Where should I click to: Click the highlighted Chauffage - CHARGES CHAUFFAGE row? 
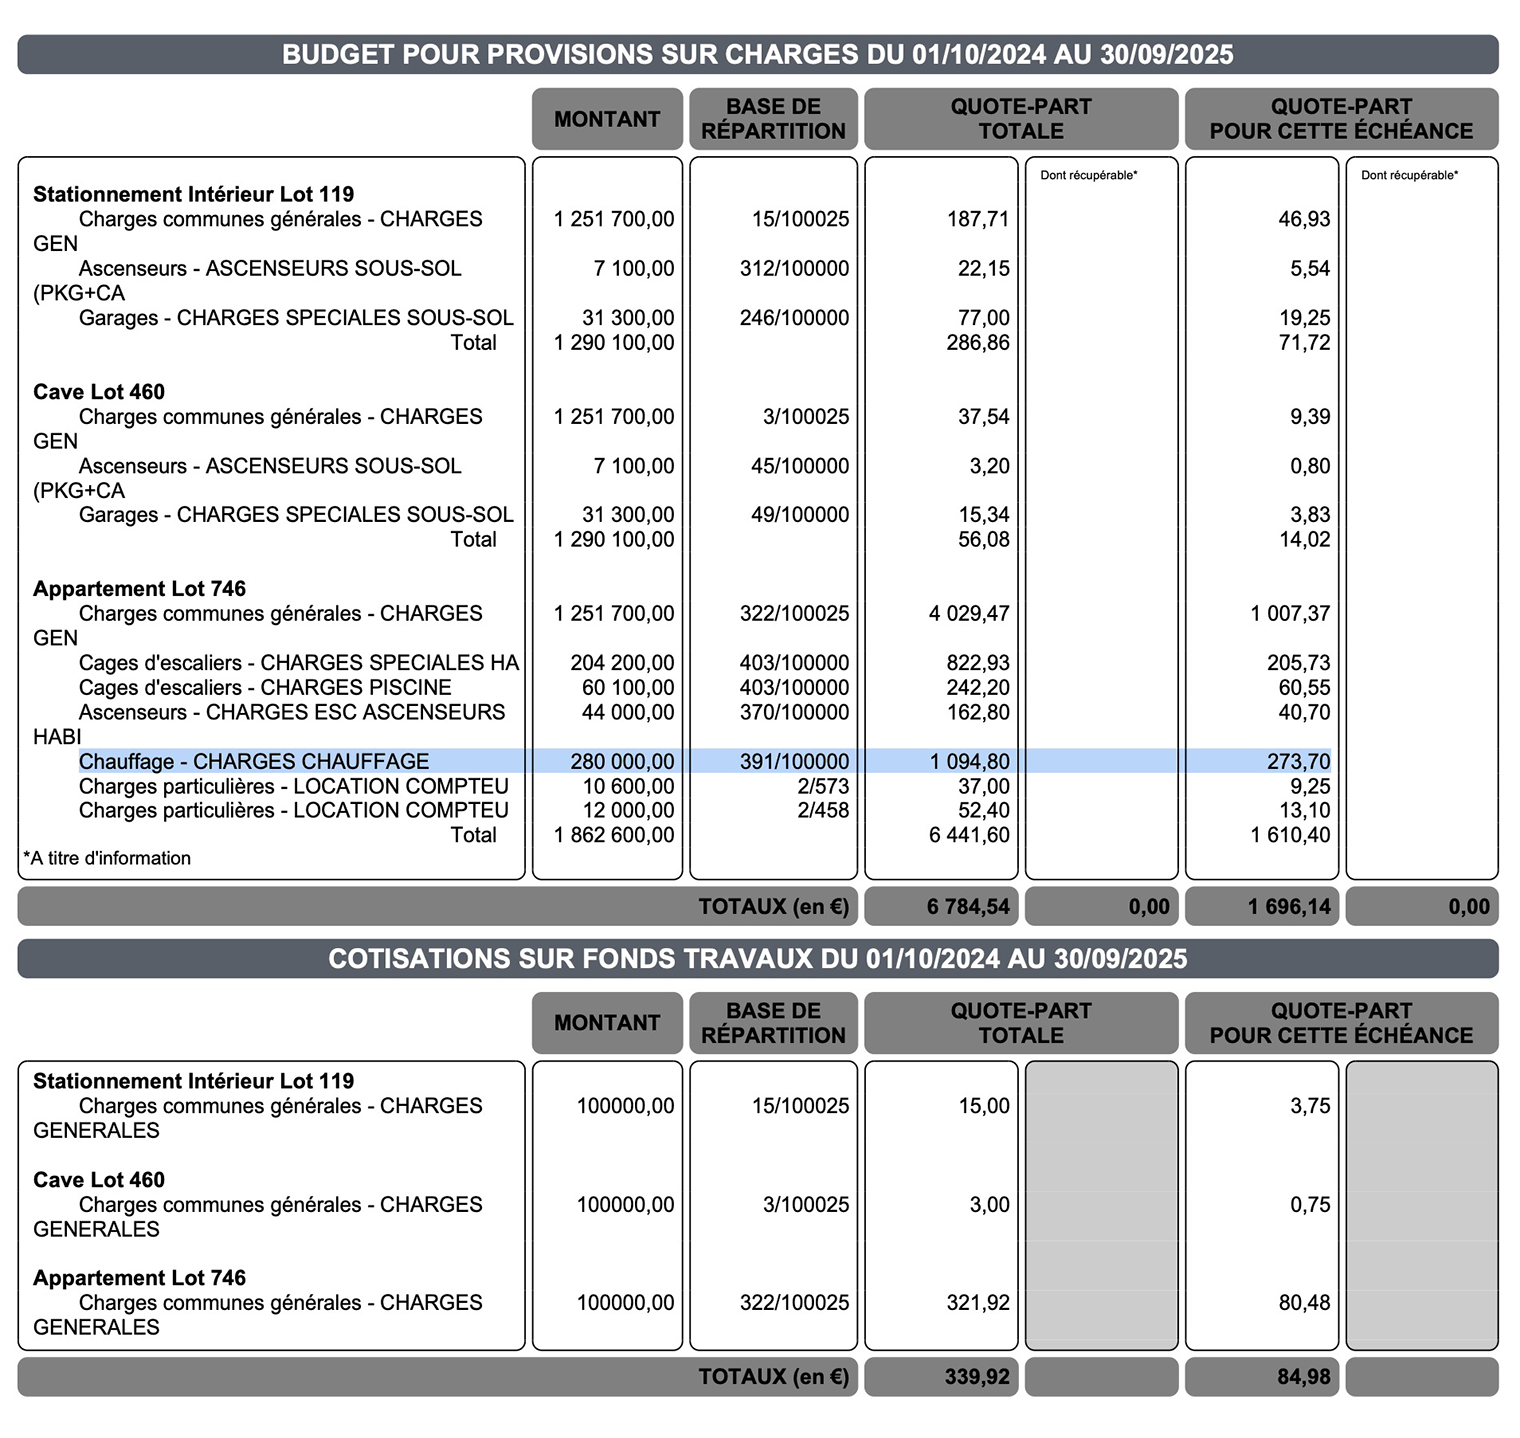click(705, 761)
